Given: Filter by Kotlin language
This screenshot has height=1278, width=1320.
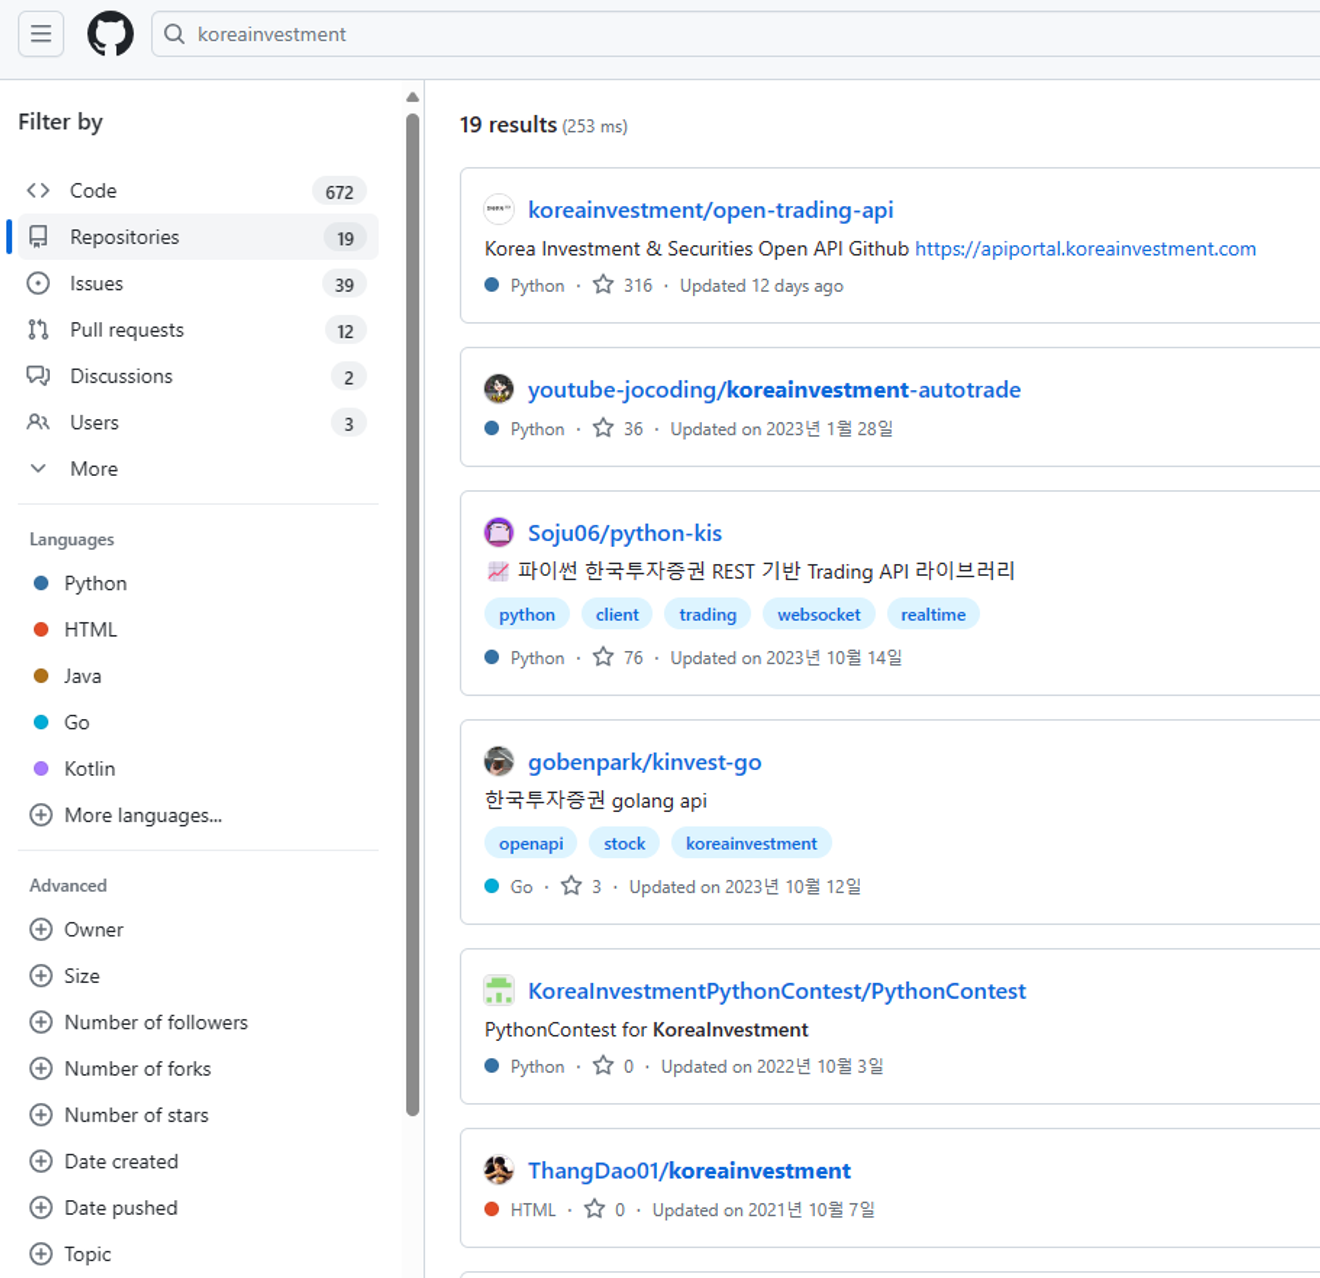Looking at the screenshot, I should 90,769.
